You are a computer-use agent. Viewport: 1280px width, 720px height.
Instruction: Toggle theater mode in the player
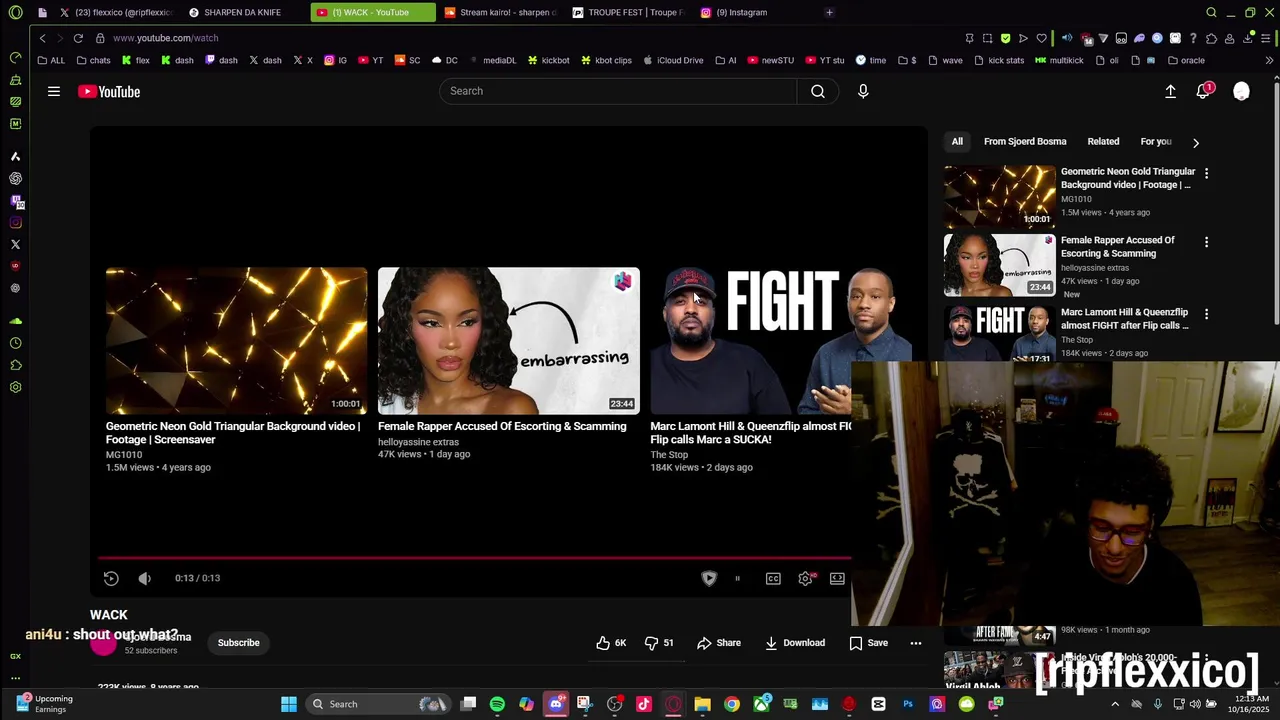pos(837,578)
